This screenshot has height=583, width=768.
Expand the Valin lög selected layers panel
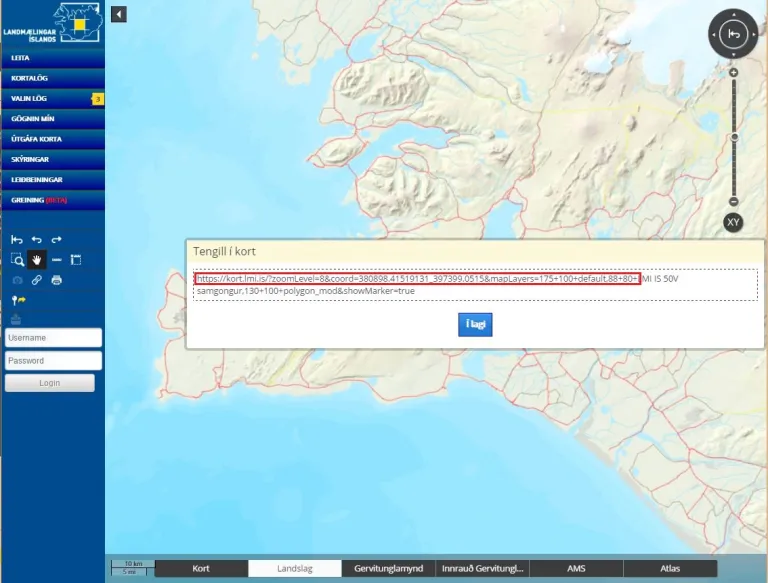[52, 99]
